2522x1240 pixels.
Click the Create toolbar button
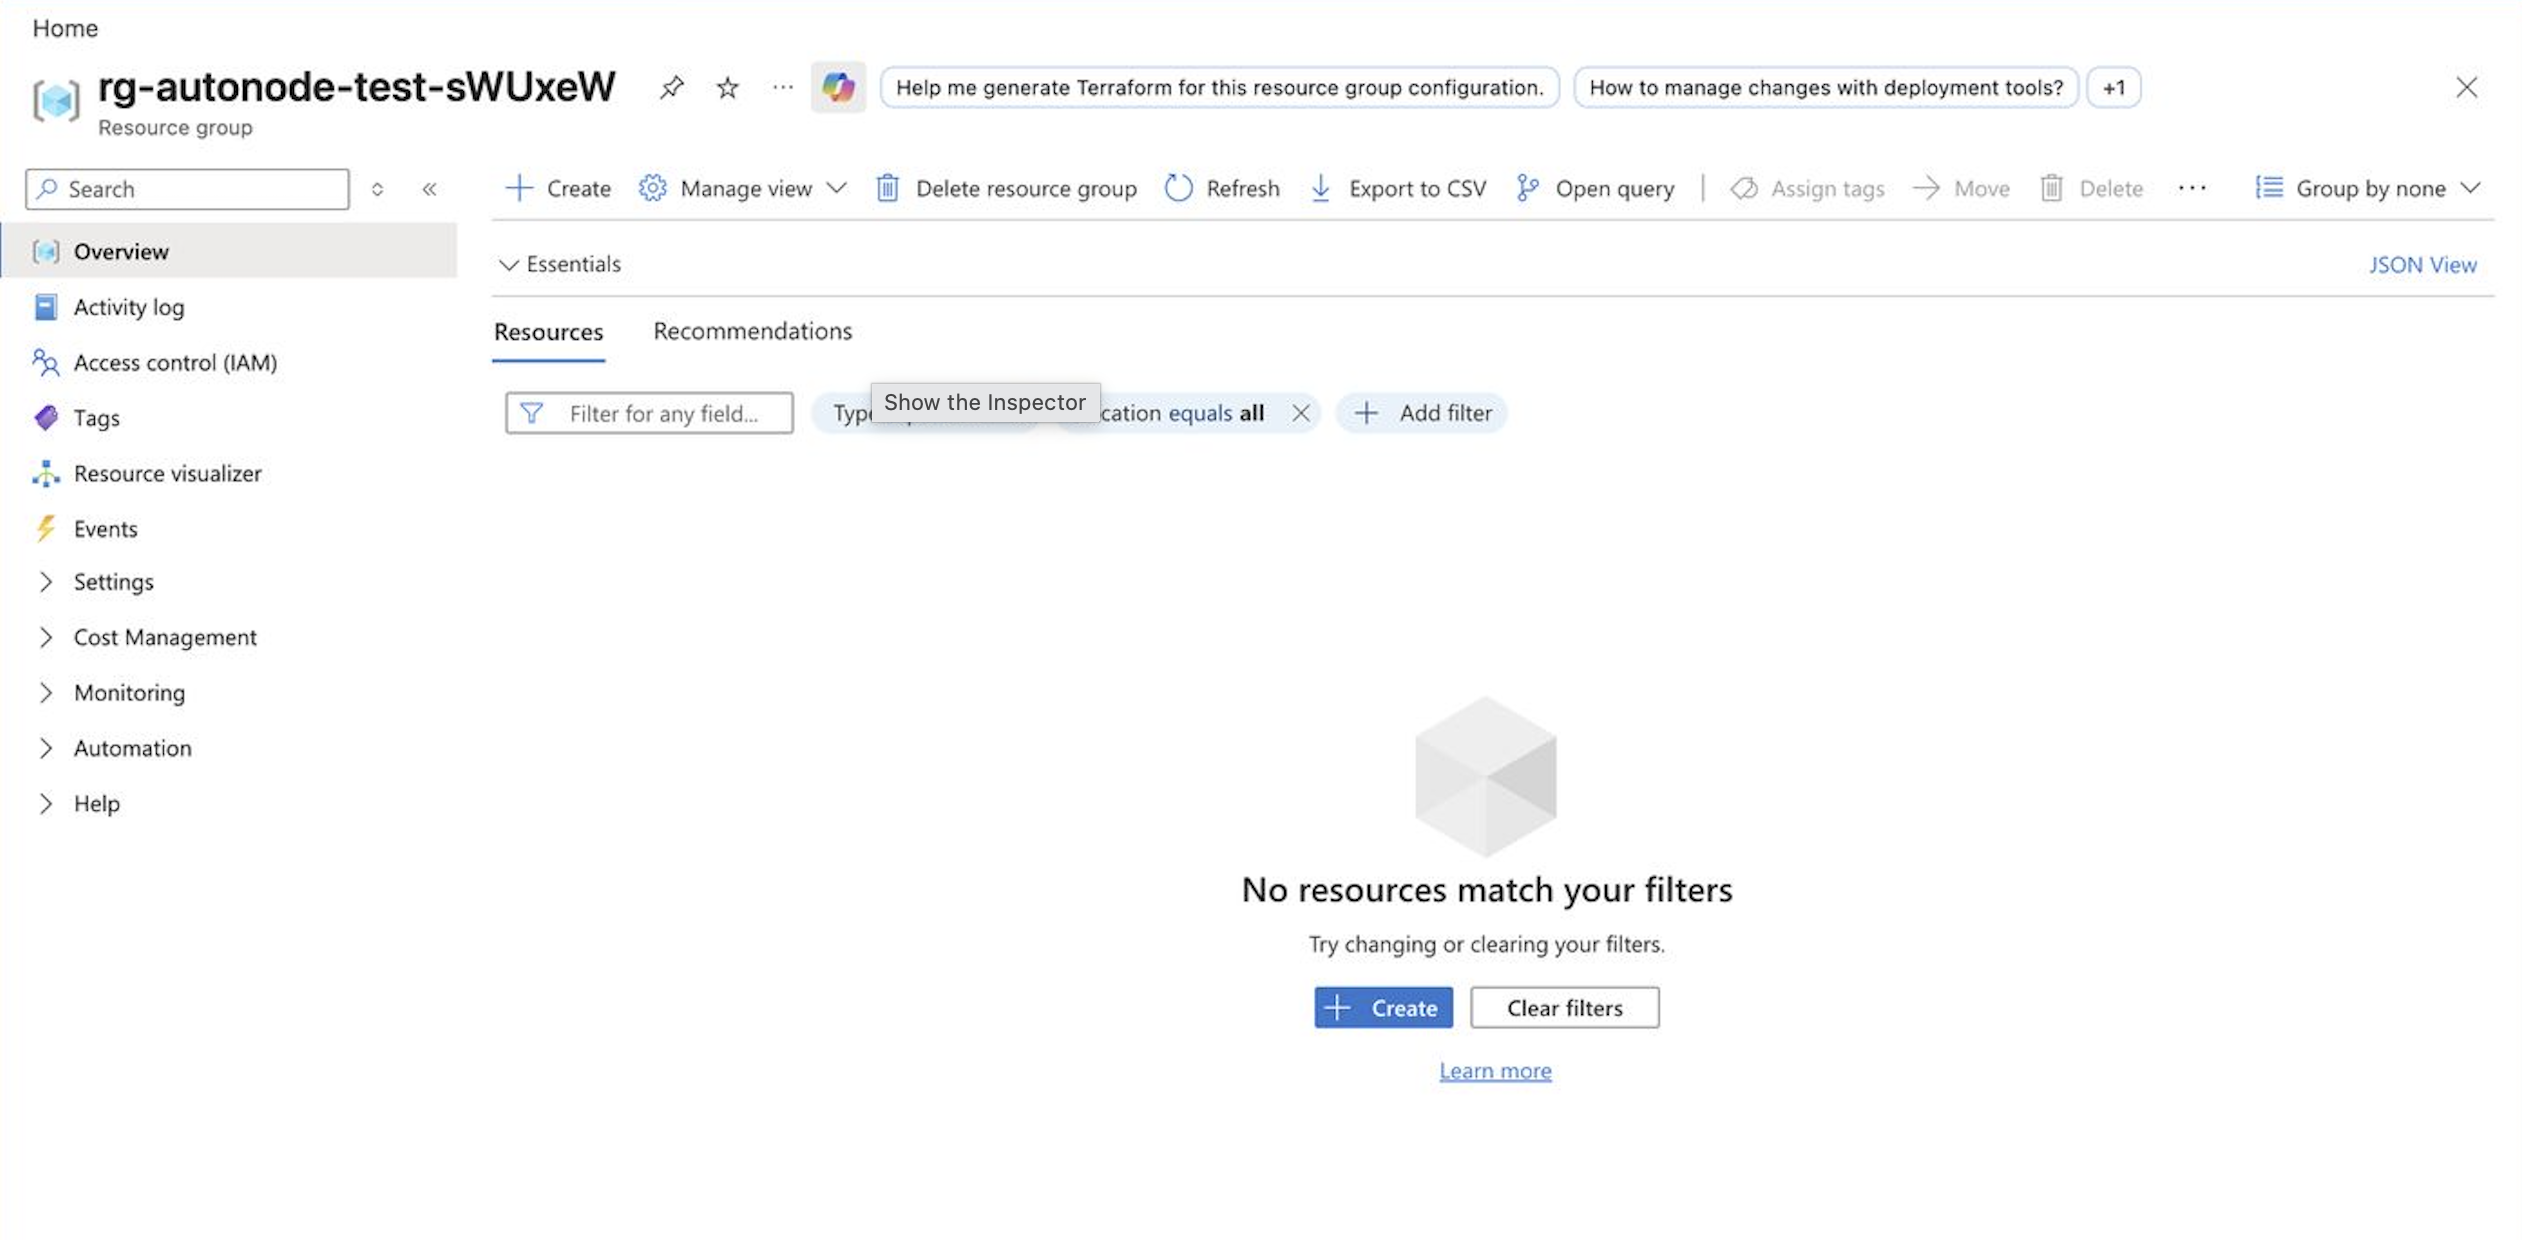coord(559,188)
